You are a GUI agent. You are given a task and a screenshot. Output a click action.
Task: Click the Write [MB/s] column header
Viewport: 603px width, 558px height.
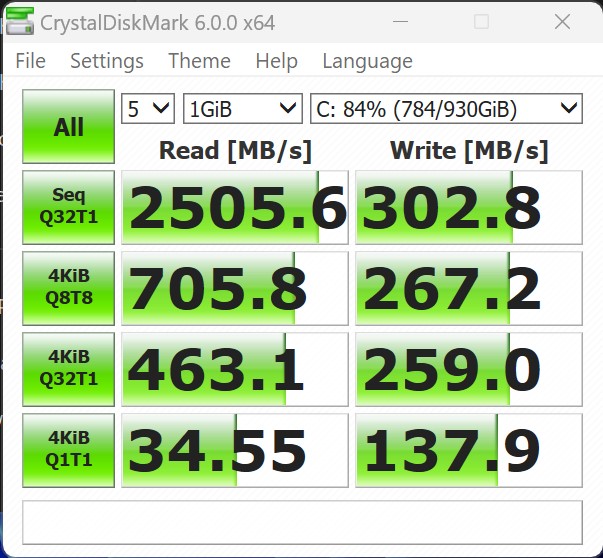tap(469, 151)
